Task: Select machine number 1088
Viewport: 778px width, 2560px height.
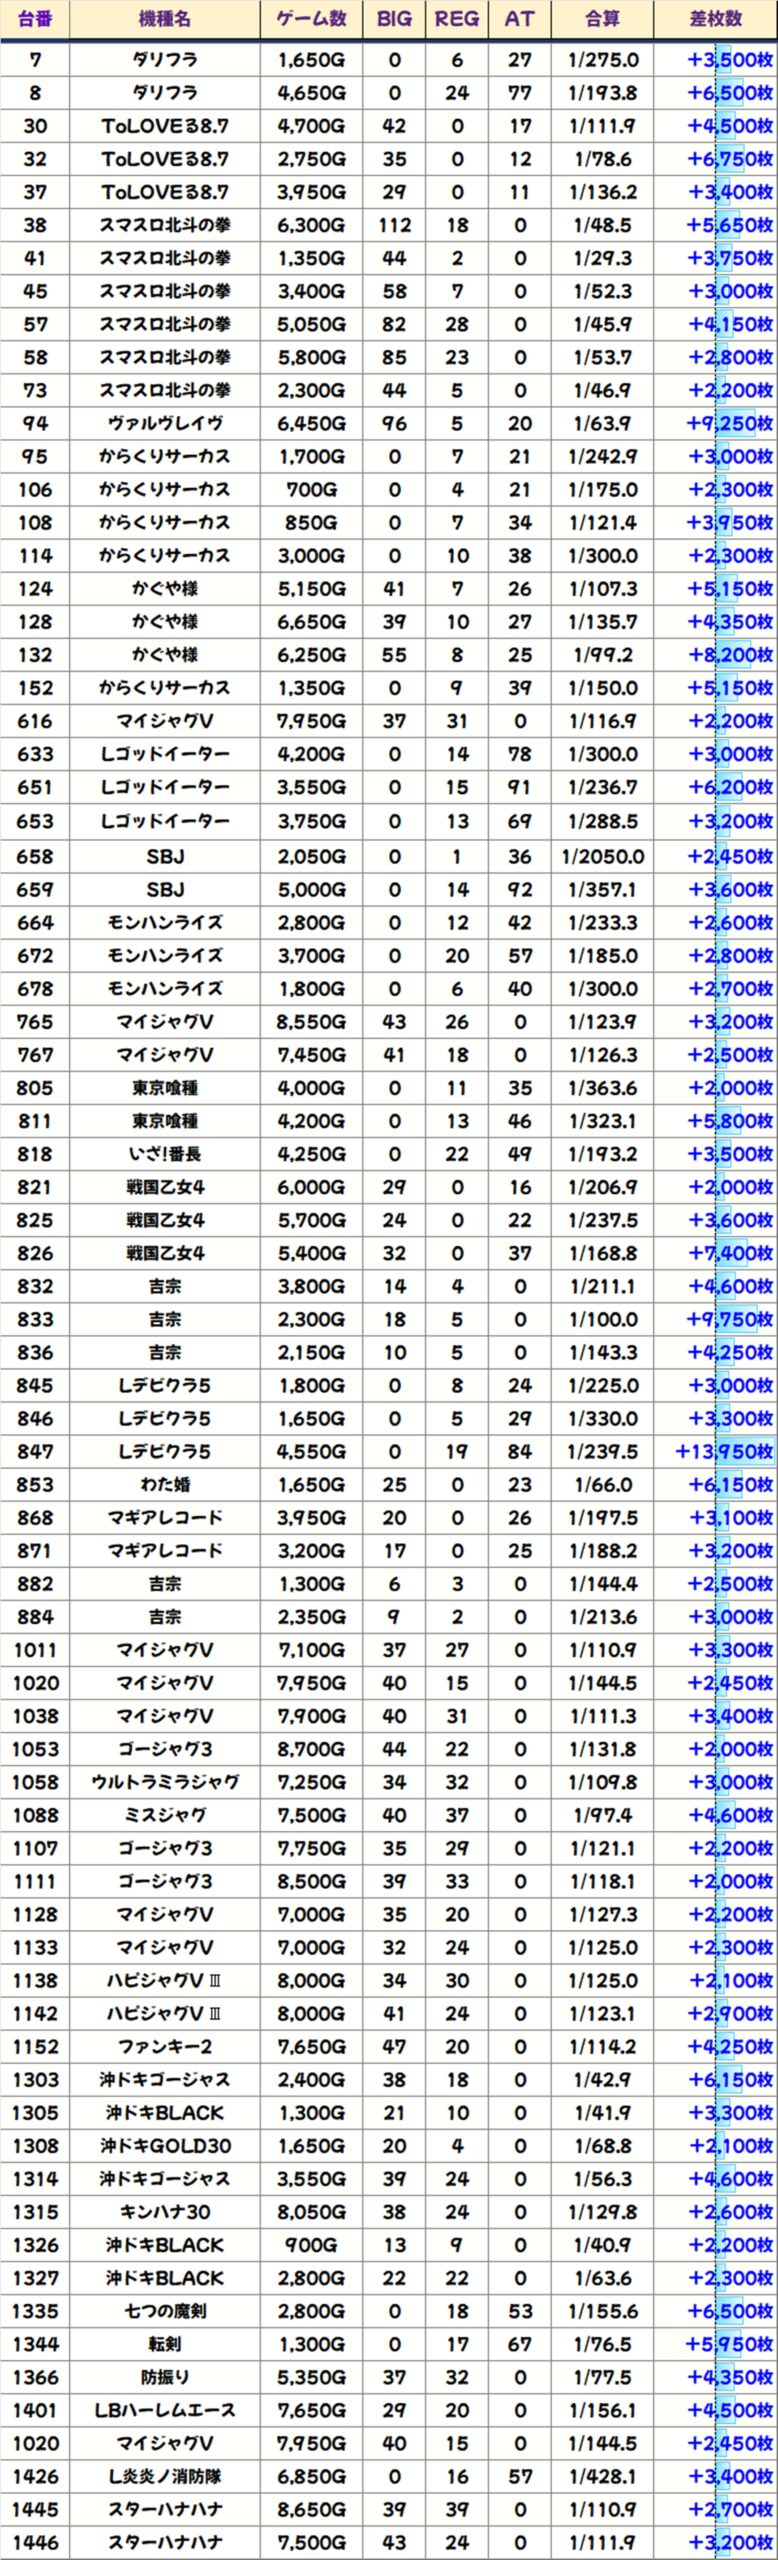Action: (x=35, y=1815)
